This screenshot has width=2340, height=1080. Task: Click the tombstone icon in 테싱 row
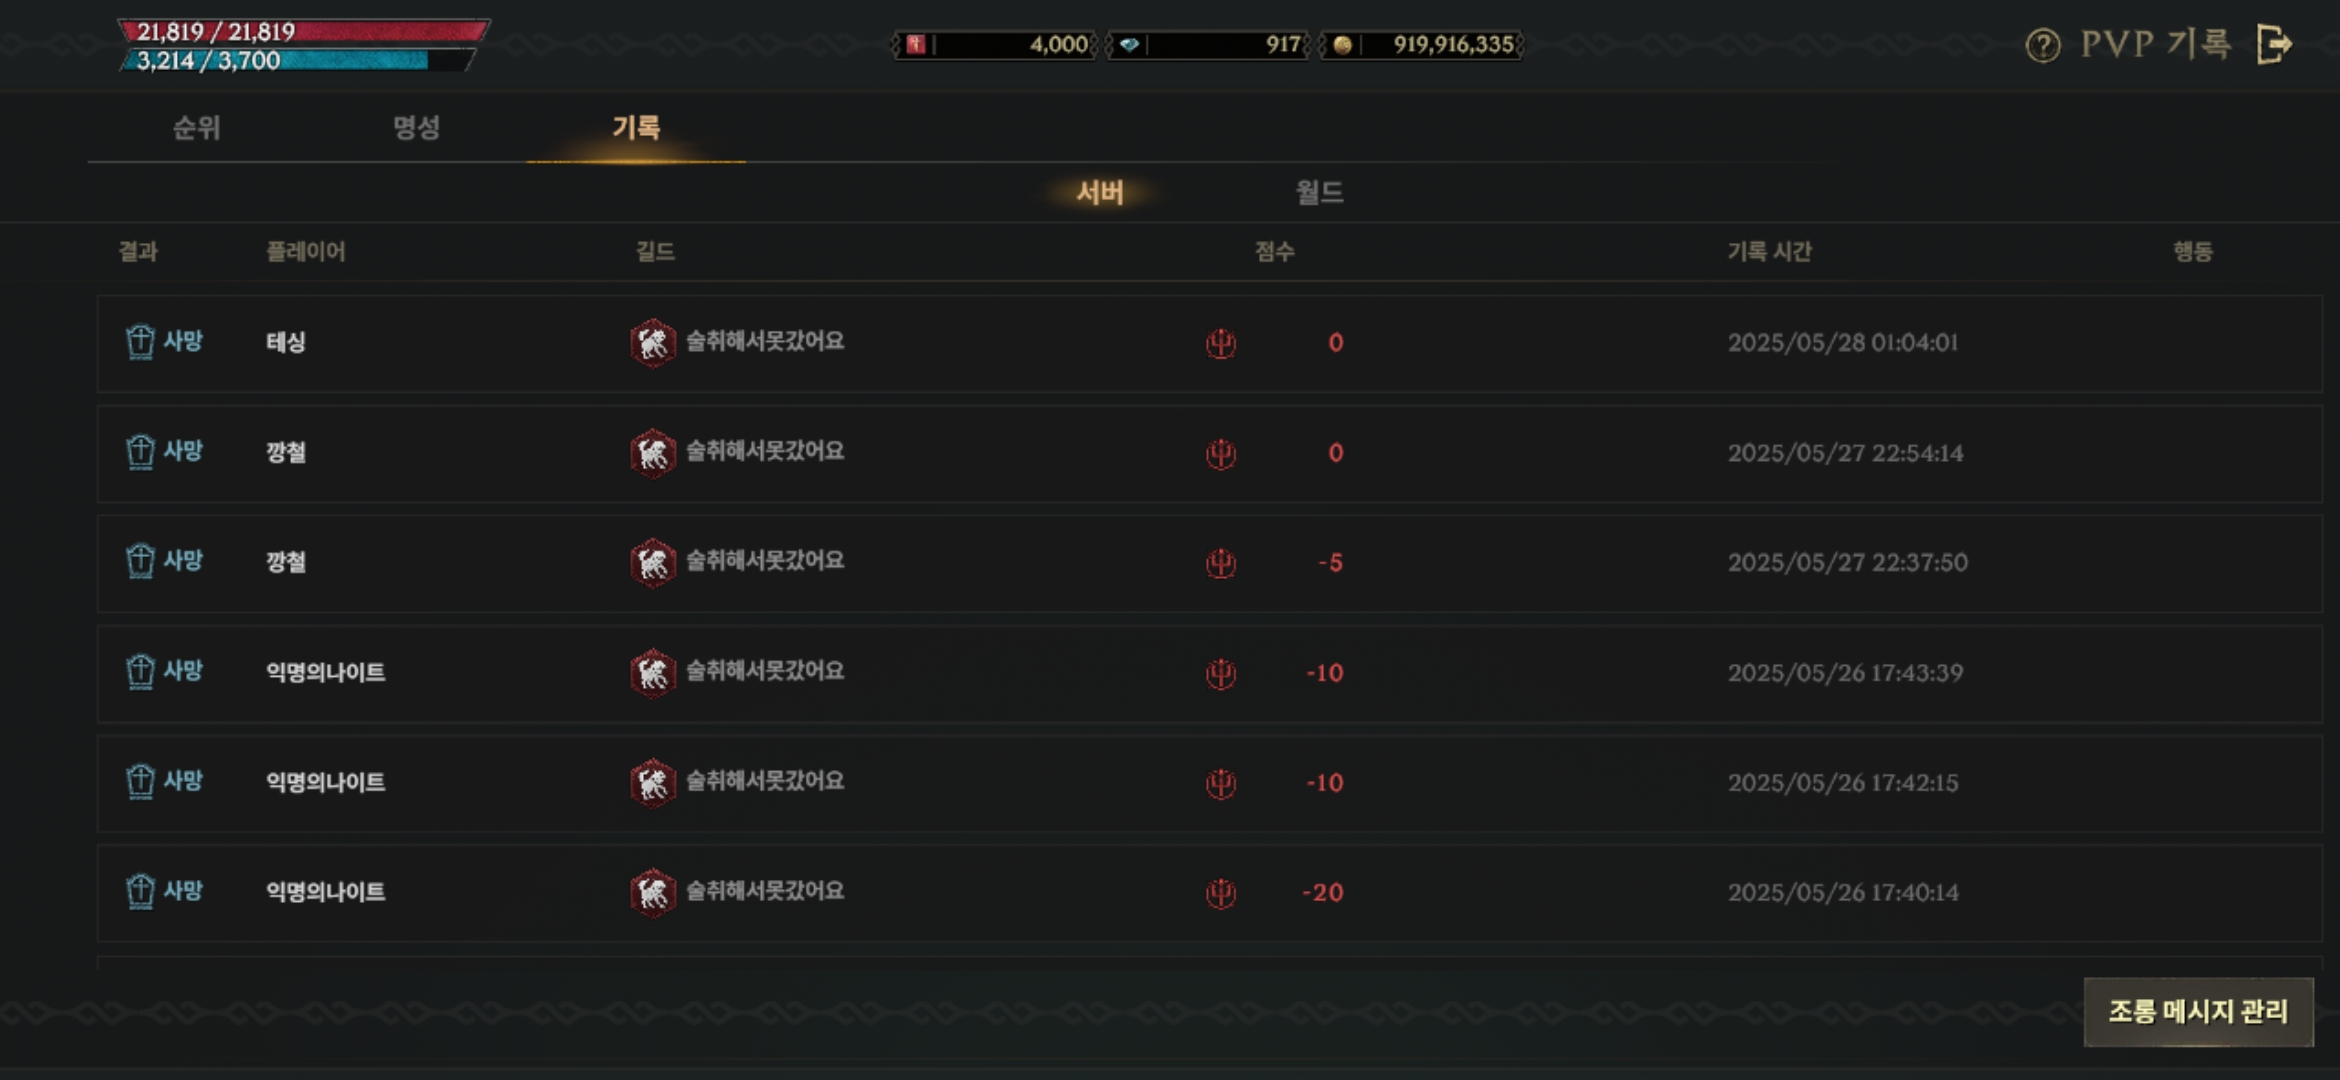click(x=140, y=342)
